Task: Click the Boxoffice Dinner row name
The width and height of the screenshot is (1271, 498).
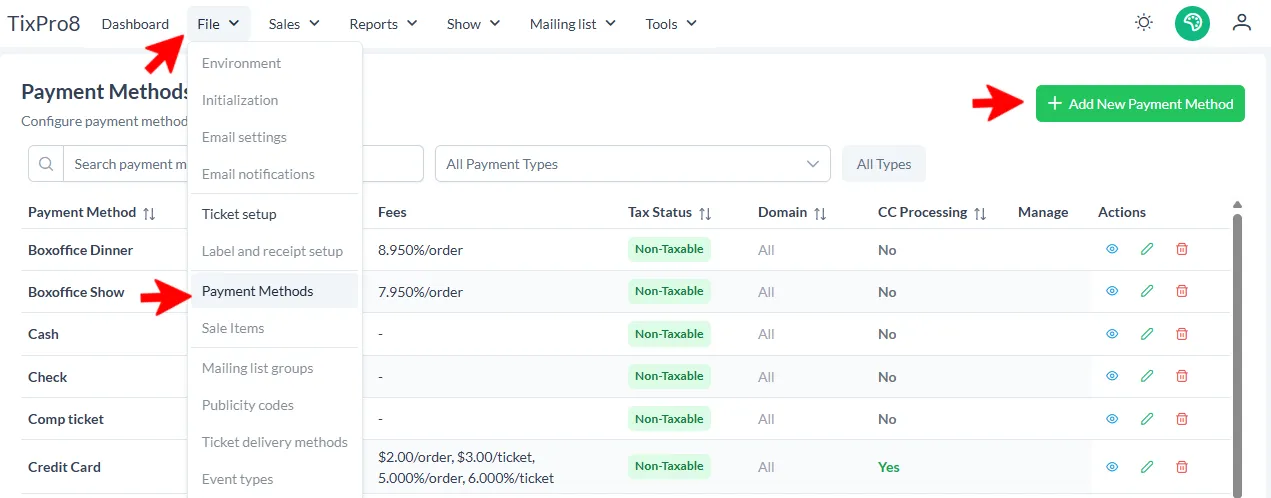Action: [80, 250]
